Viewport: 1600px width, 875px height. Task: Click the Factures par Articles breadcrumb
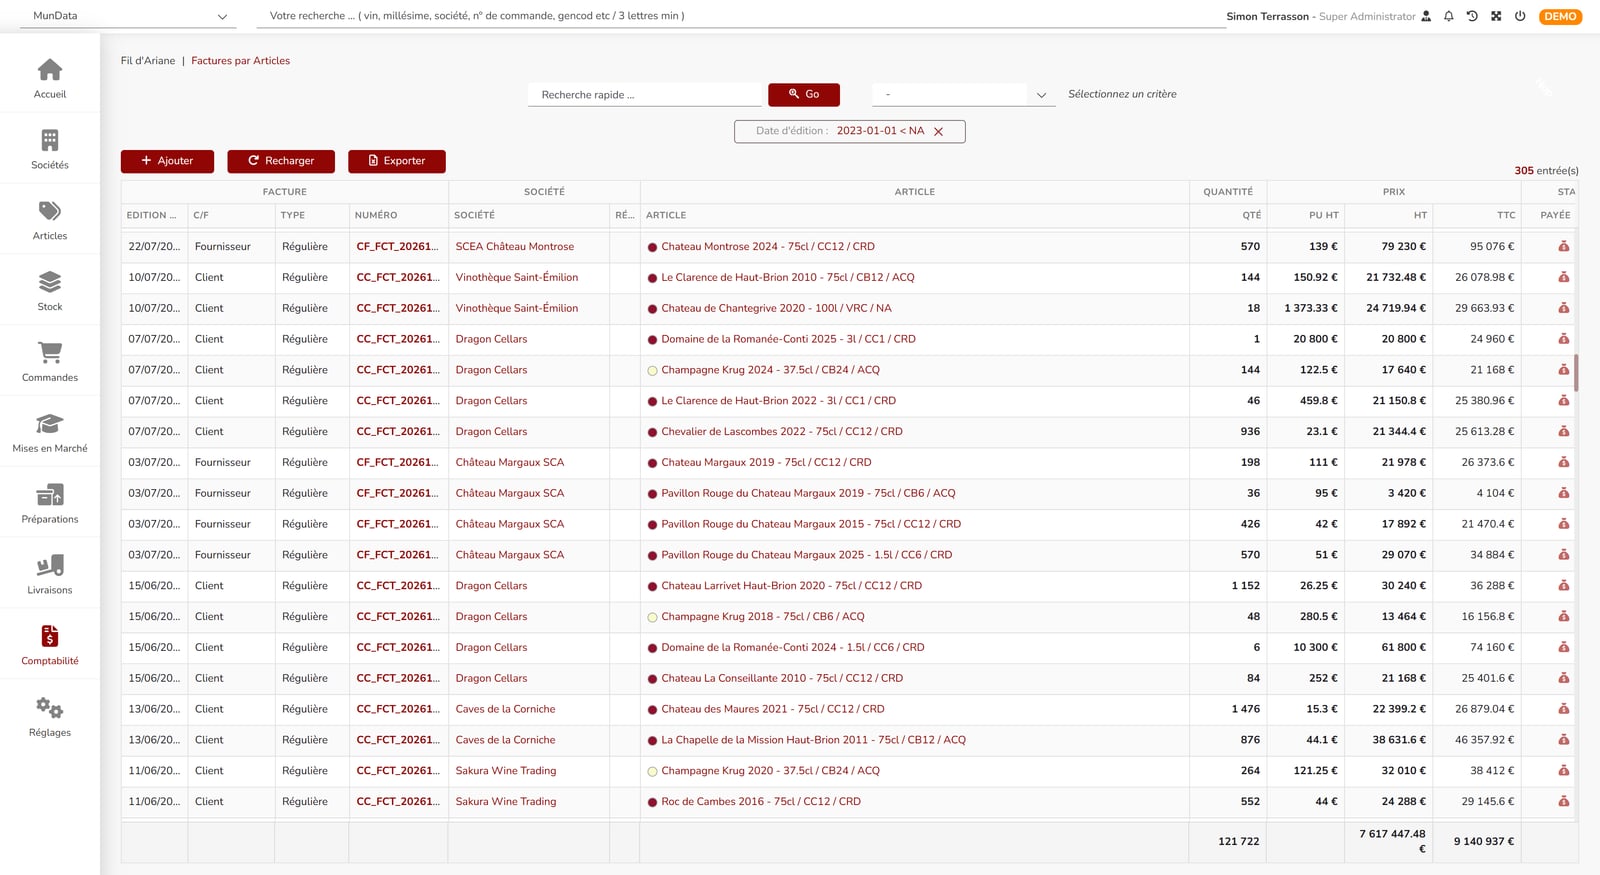pos(241,61)
